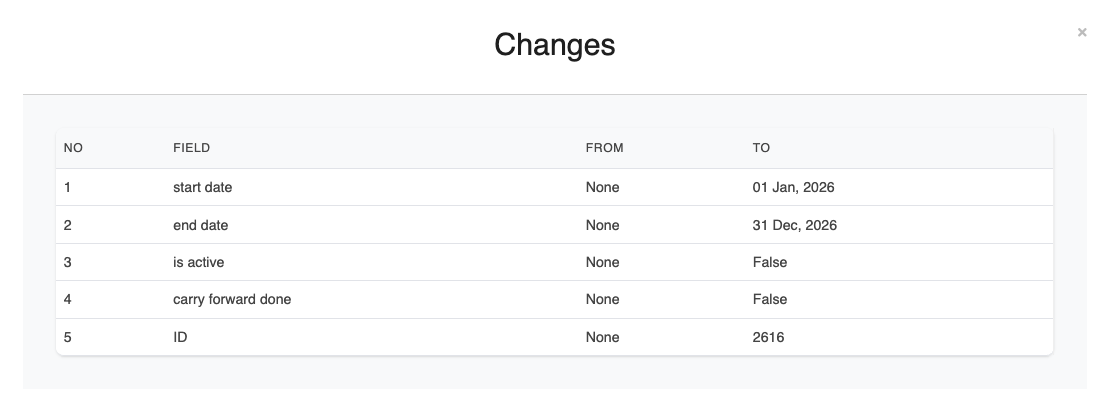Viewport: 1112px width, 415px height.
Task: Click the FROM column header
Action: point(604,148)
